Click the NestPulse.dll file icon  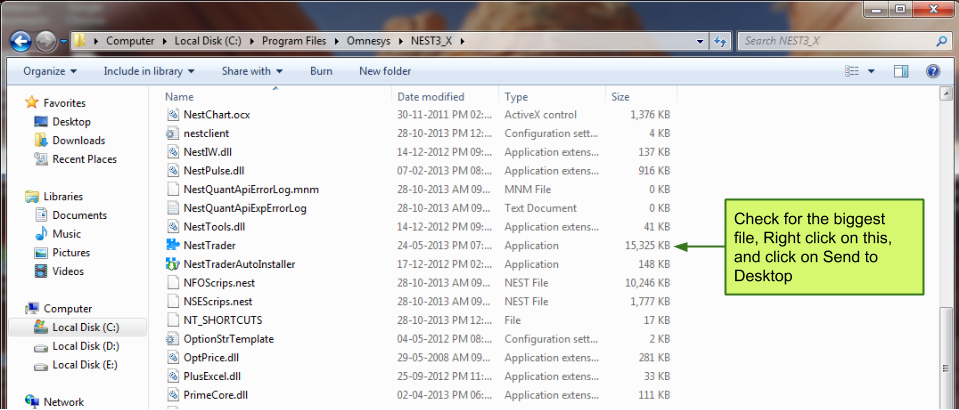click(x=172, y=170)
